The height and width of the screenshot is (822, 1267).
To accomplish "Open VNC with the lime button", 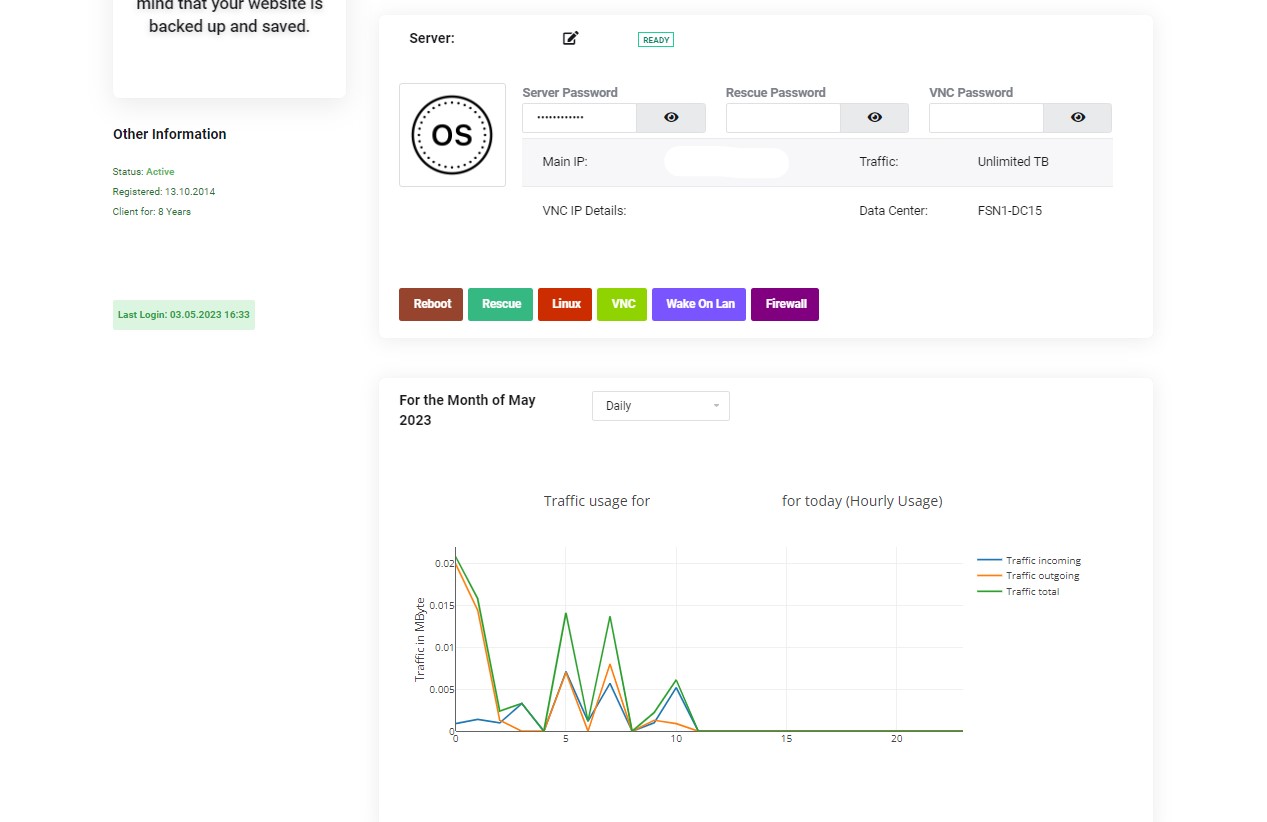I will [622, 304].
